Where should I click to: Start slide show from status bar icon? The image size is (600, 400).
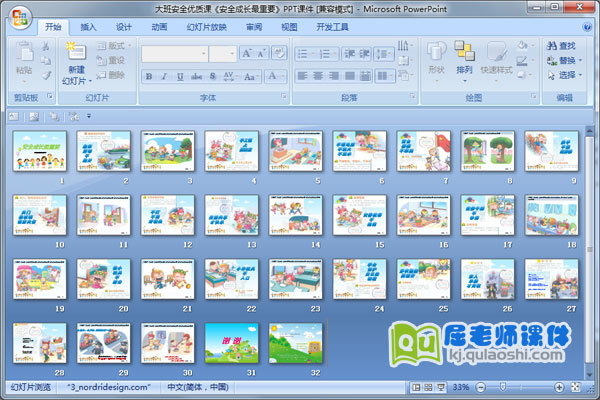[440, 387]
